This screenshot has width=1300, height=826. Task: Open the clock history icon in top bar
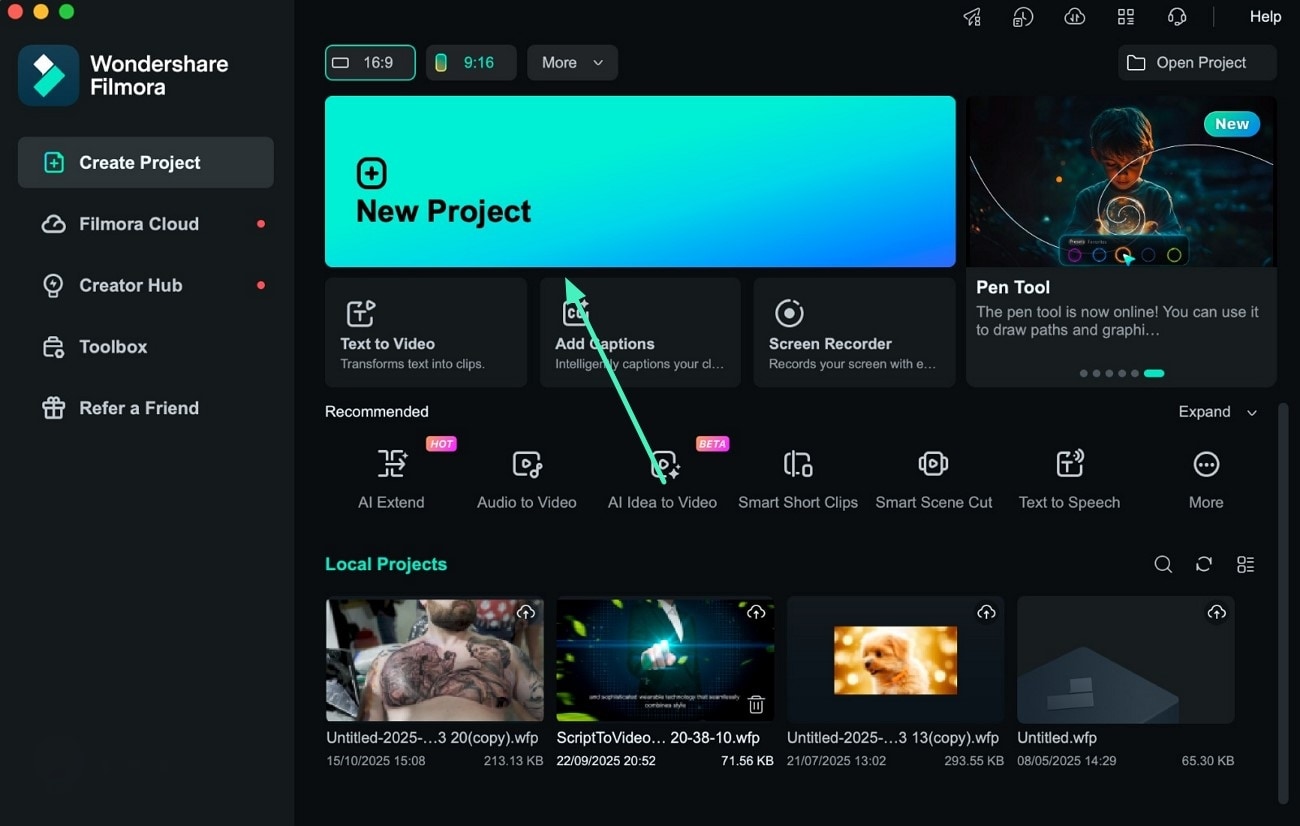tap(1022, 17)
